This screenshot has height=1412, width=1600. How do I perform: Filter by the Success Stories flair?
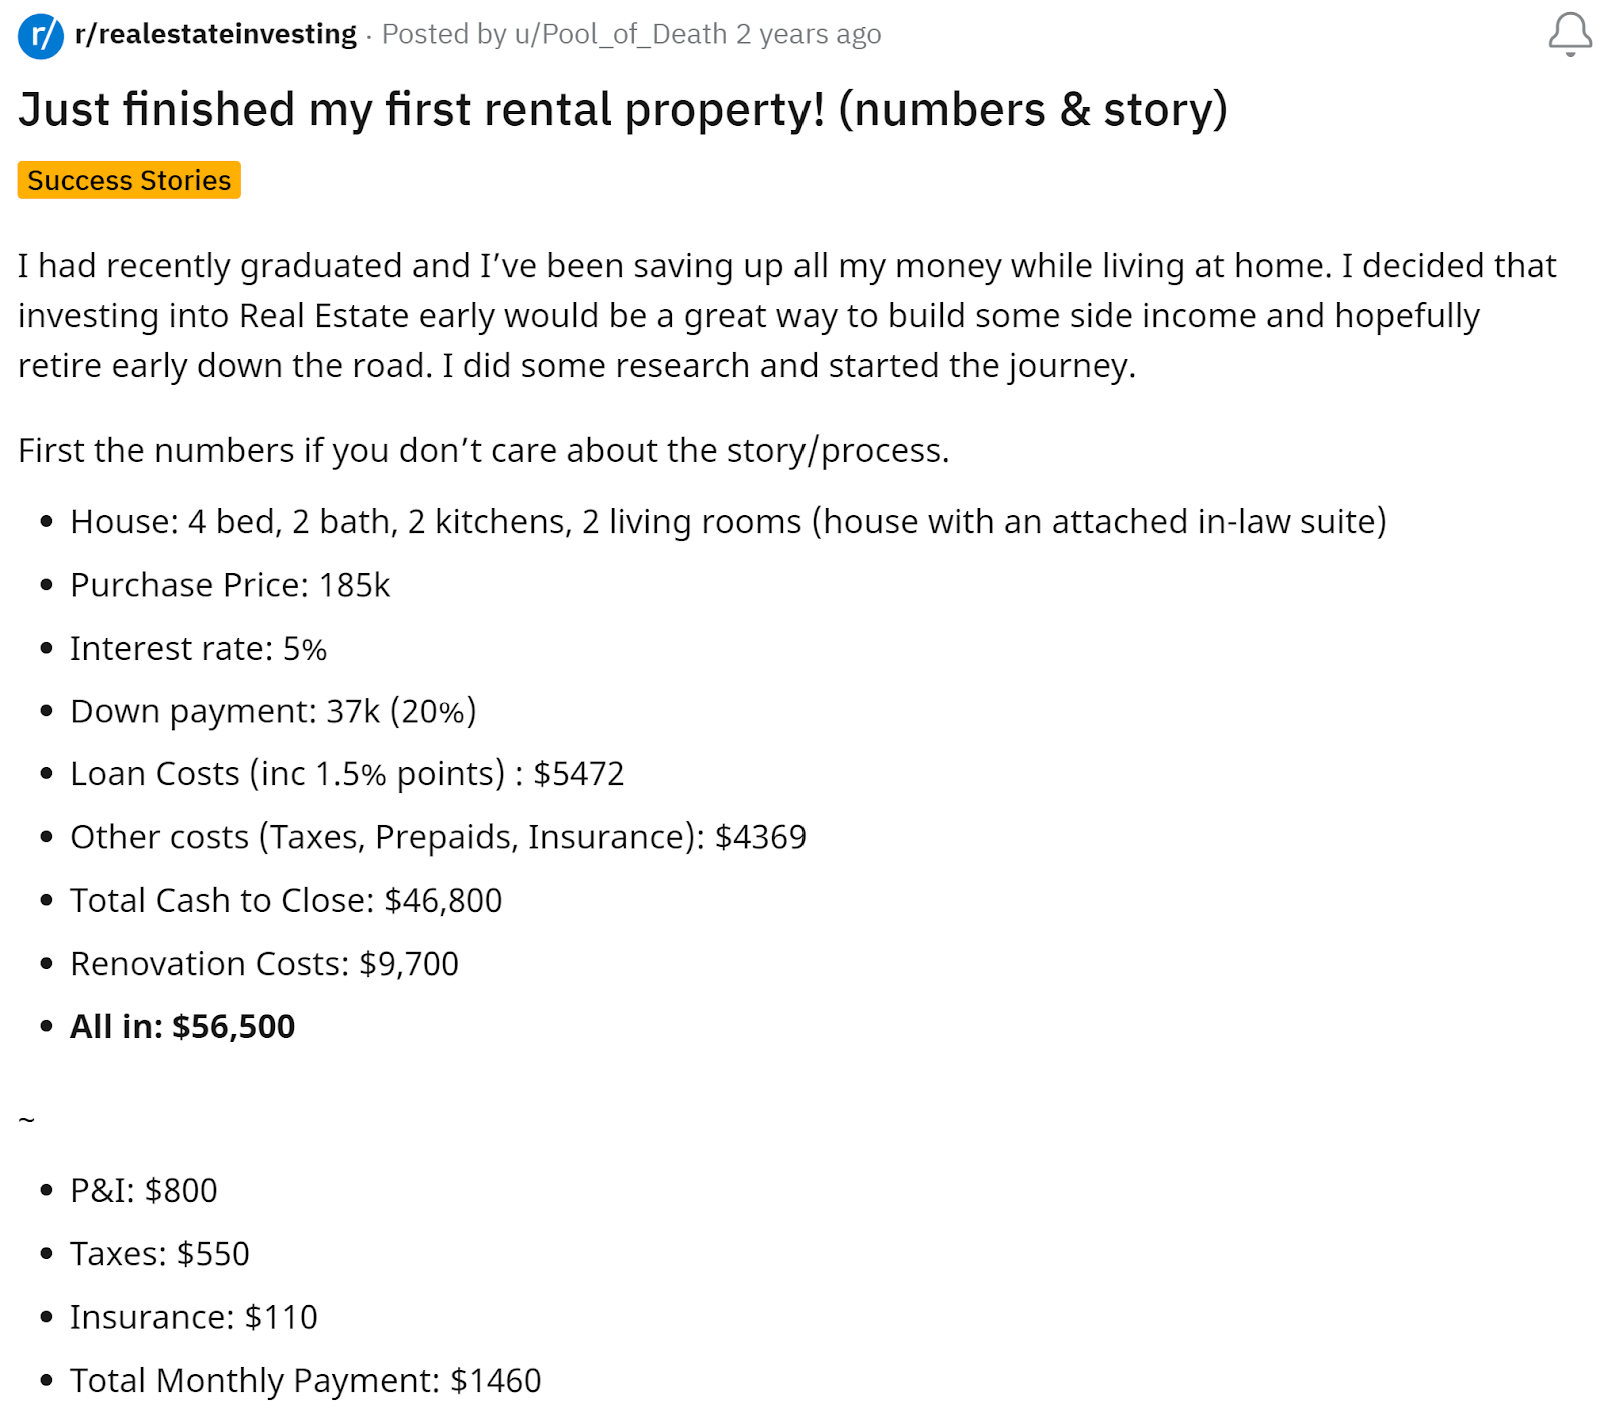click(128, 181)
